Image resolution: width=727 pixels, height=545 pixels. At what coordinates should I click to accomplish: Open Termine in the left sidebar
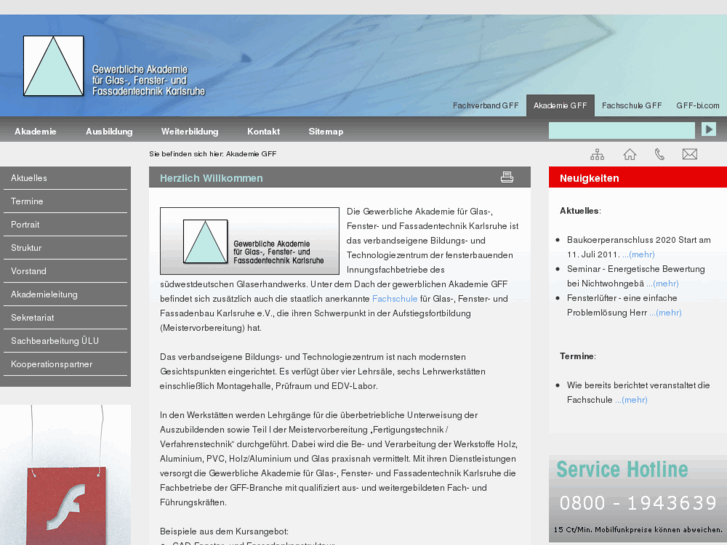coord(65,201)
